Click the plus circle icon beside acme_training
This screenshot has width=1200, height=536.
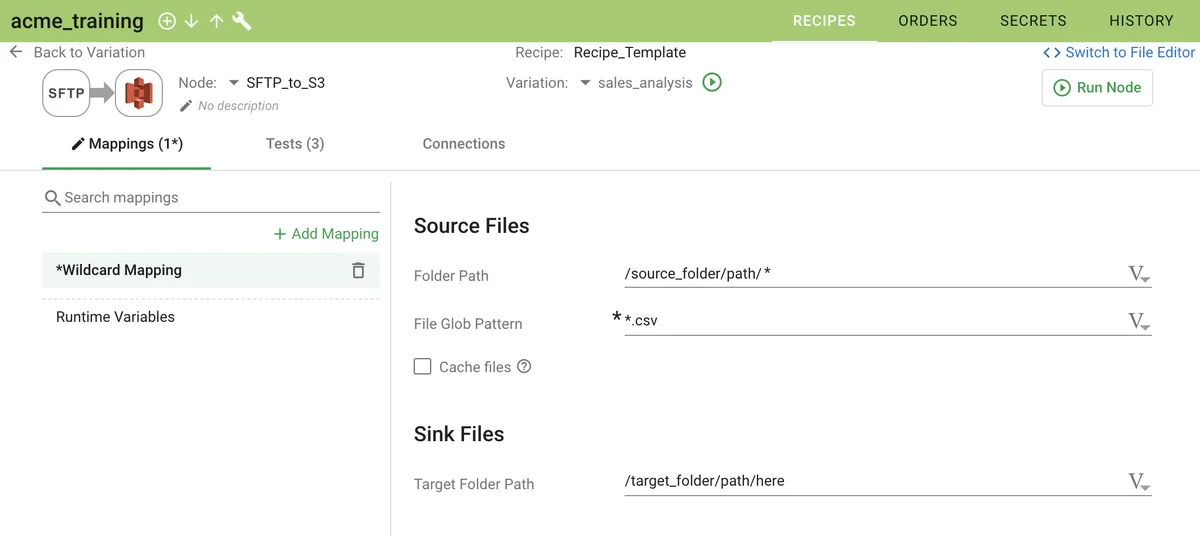tap(167, 21)
